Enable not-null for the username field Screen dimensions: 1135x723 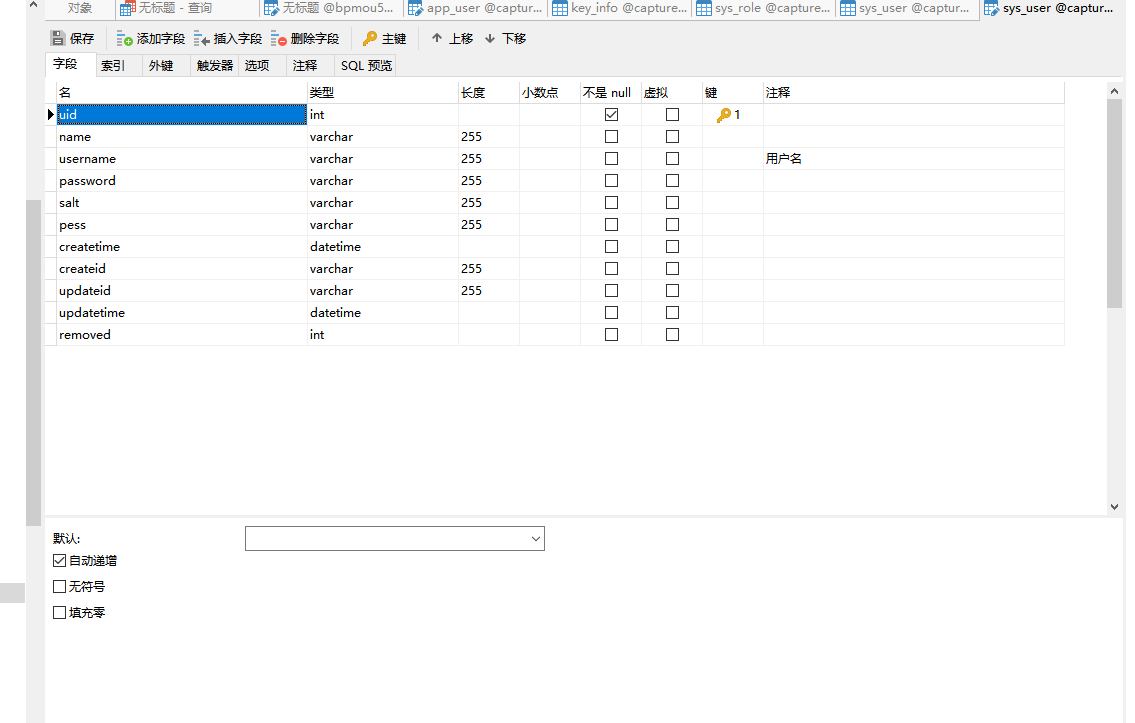point(612,158)
